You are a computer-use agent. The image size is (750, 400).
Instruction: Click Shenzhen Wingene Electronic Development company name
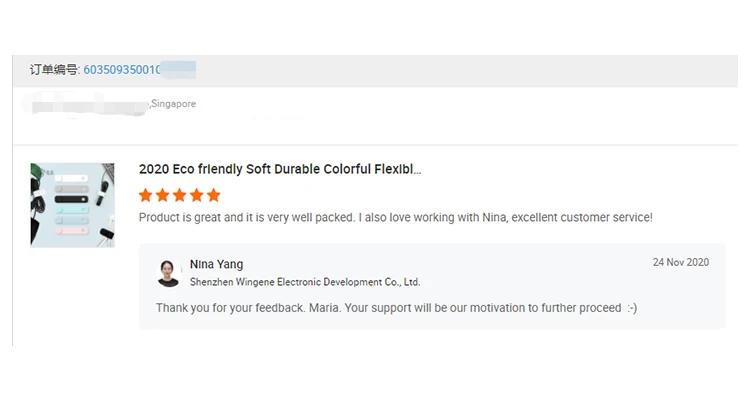point(305,283)
